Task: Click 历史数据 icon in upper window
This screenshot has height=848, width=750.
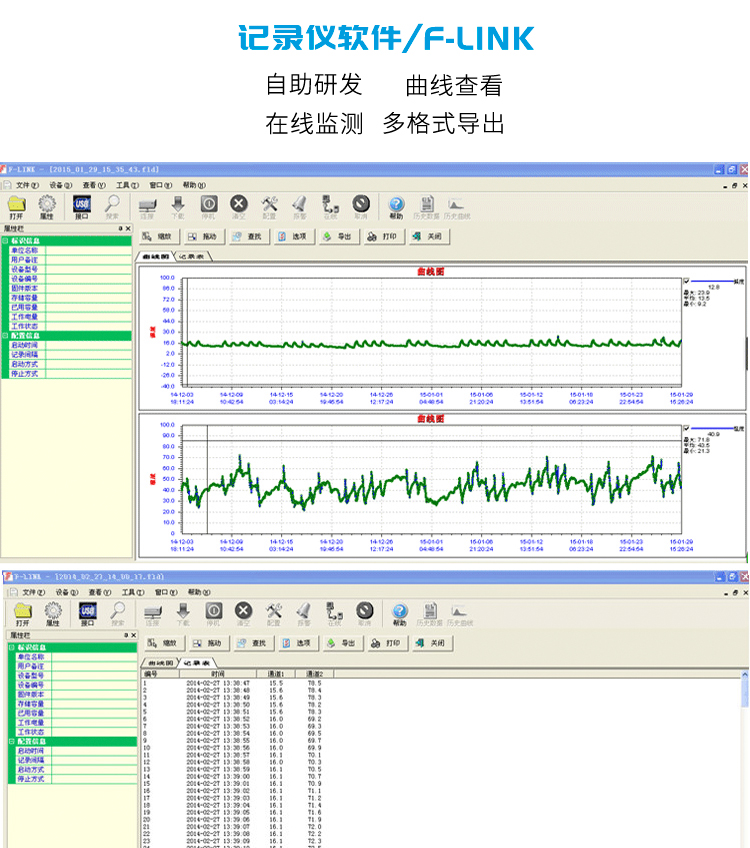Action: pos(427,207)
